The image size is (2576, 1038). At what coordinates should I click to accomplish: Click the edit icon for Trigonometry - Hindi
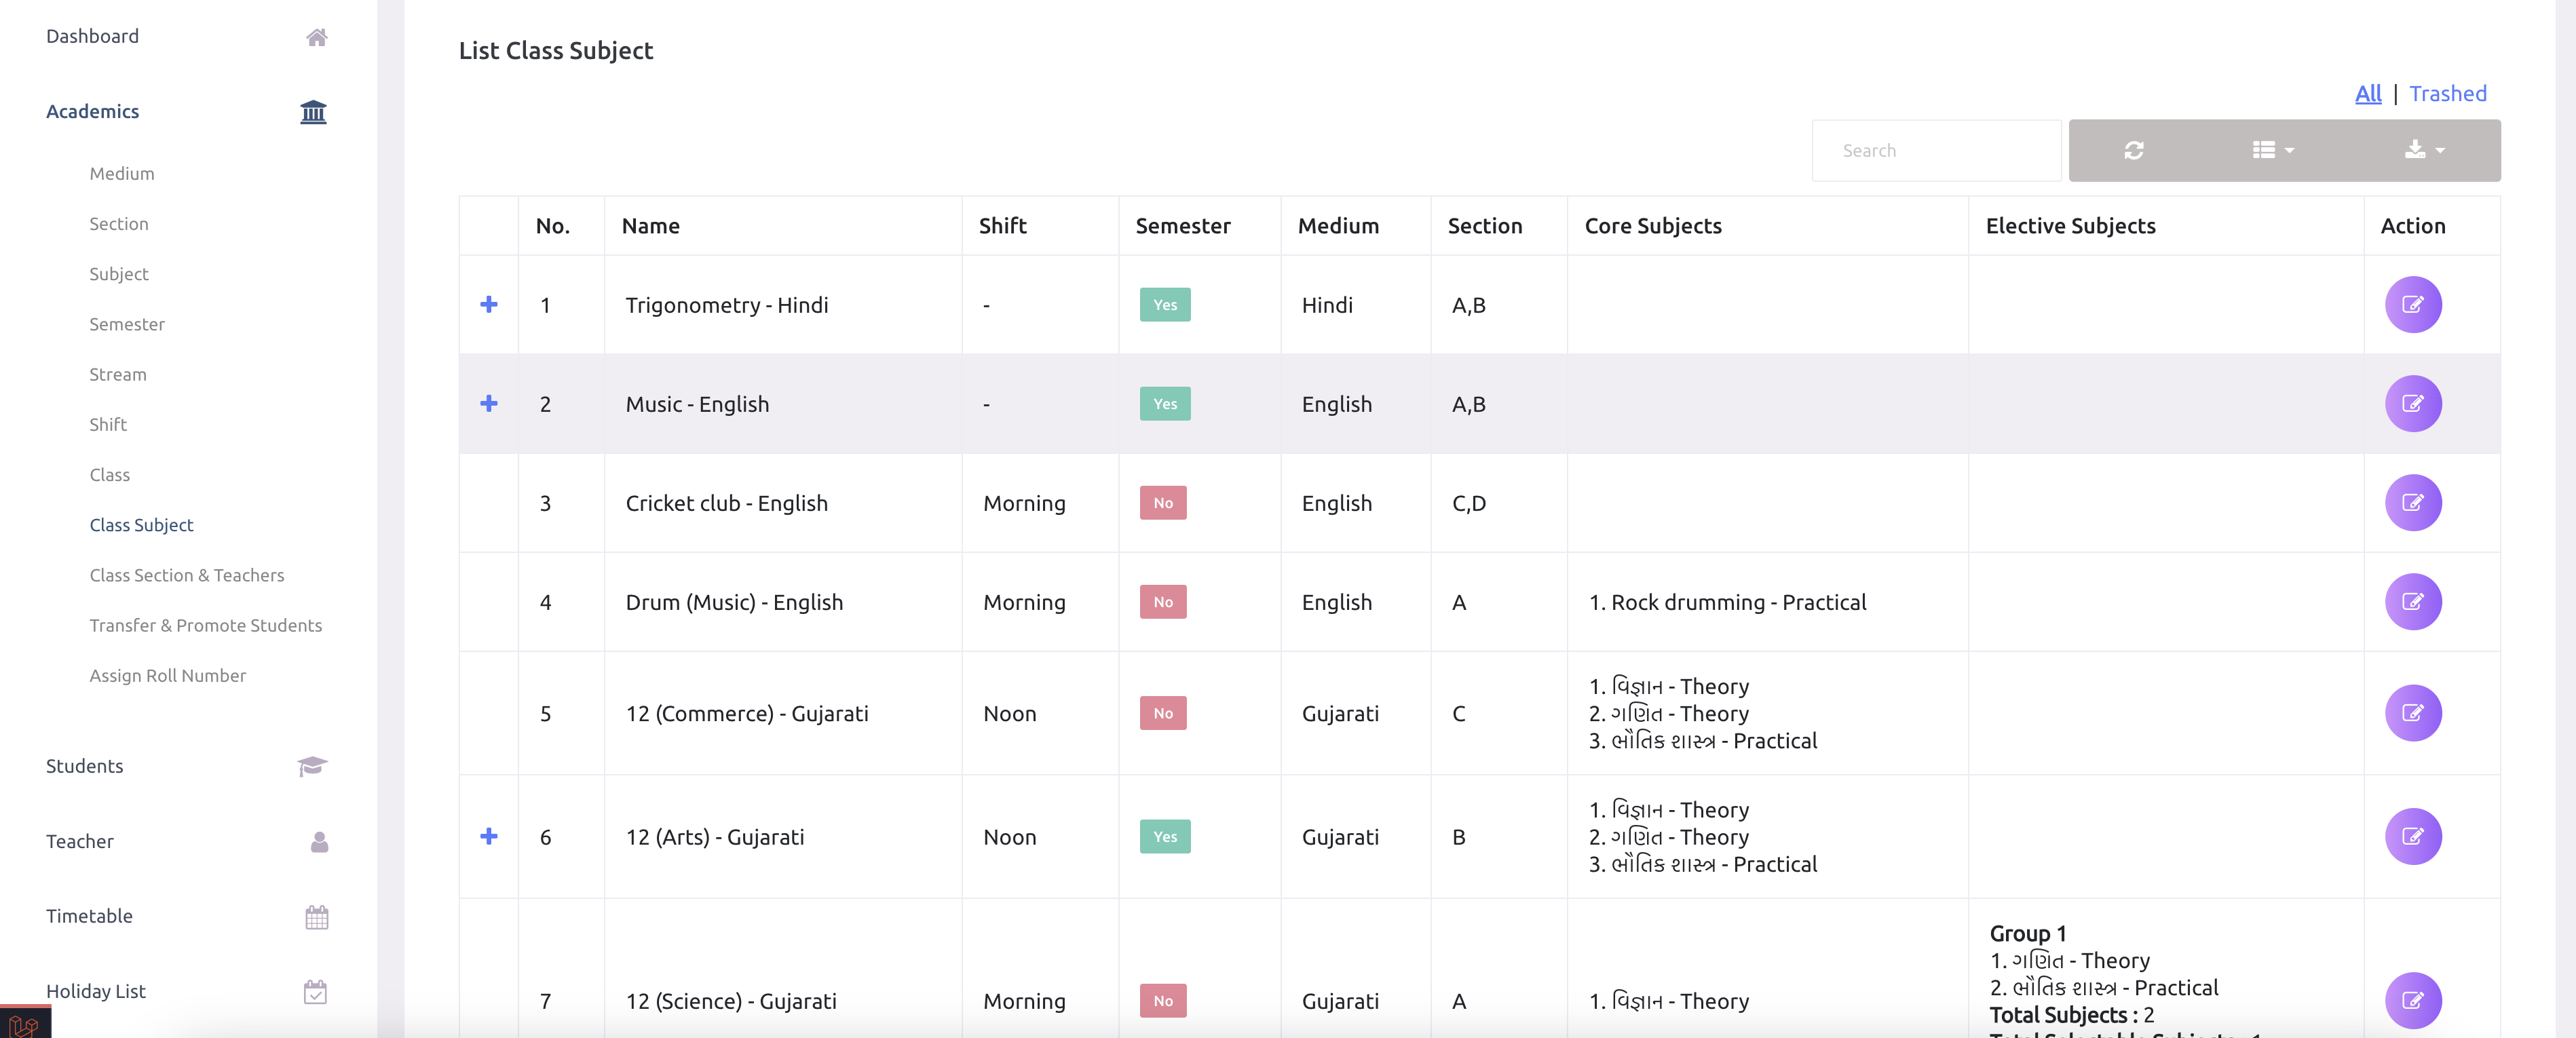click(x=2413, y=305)
